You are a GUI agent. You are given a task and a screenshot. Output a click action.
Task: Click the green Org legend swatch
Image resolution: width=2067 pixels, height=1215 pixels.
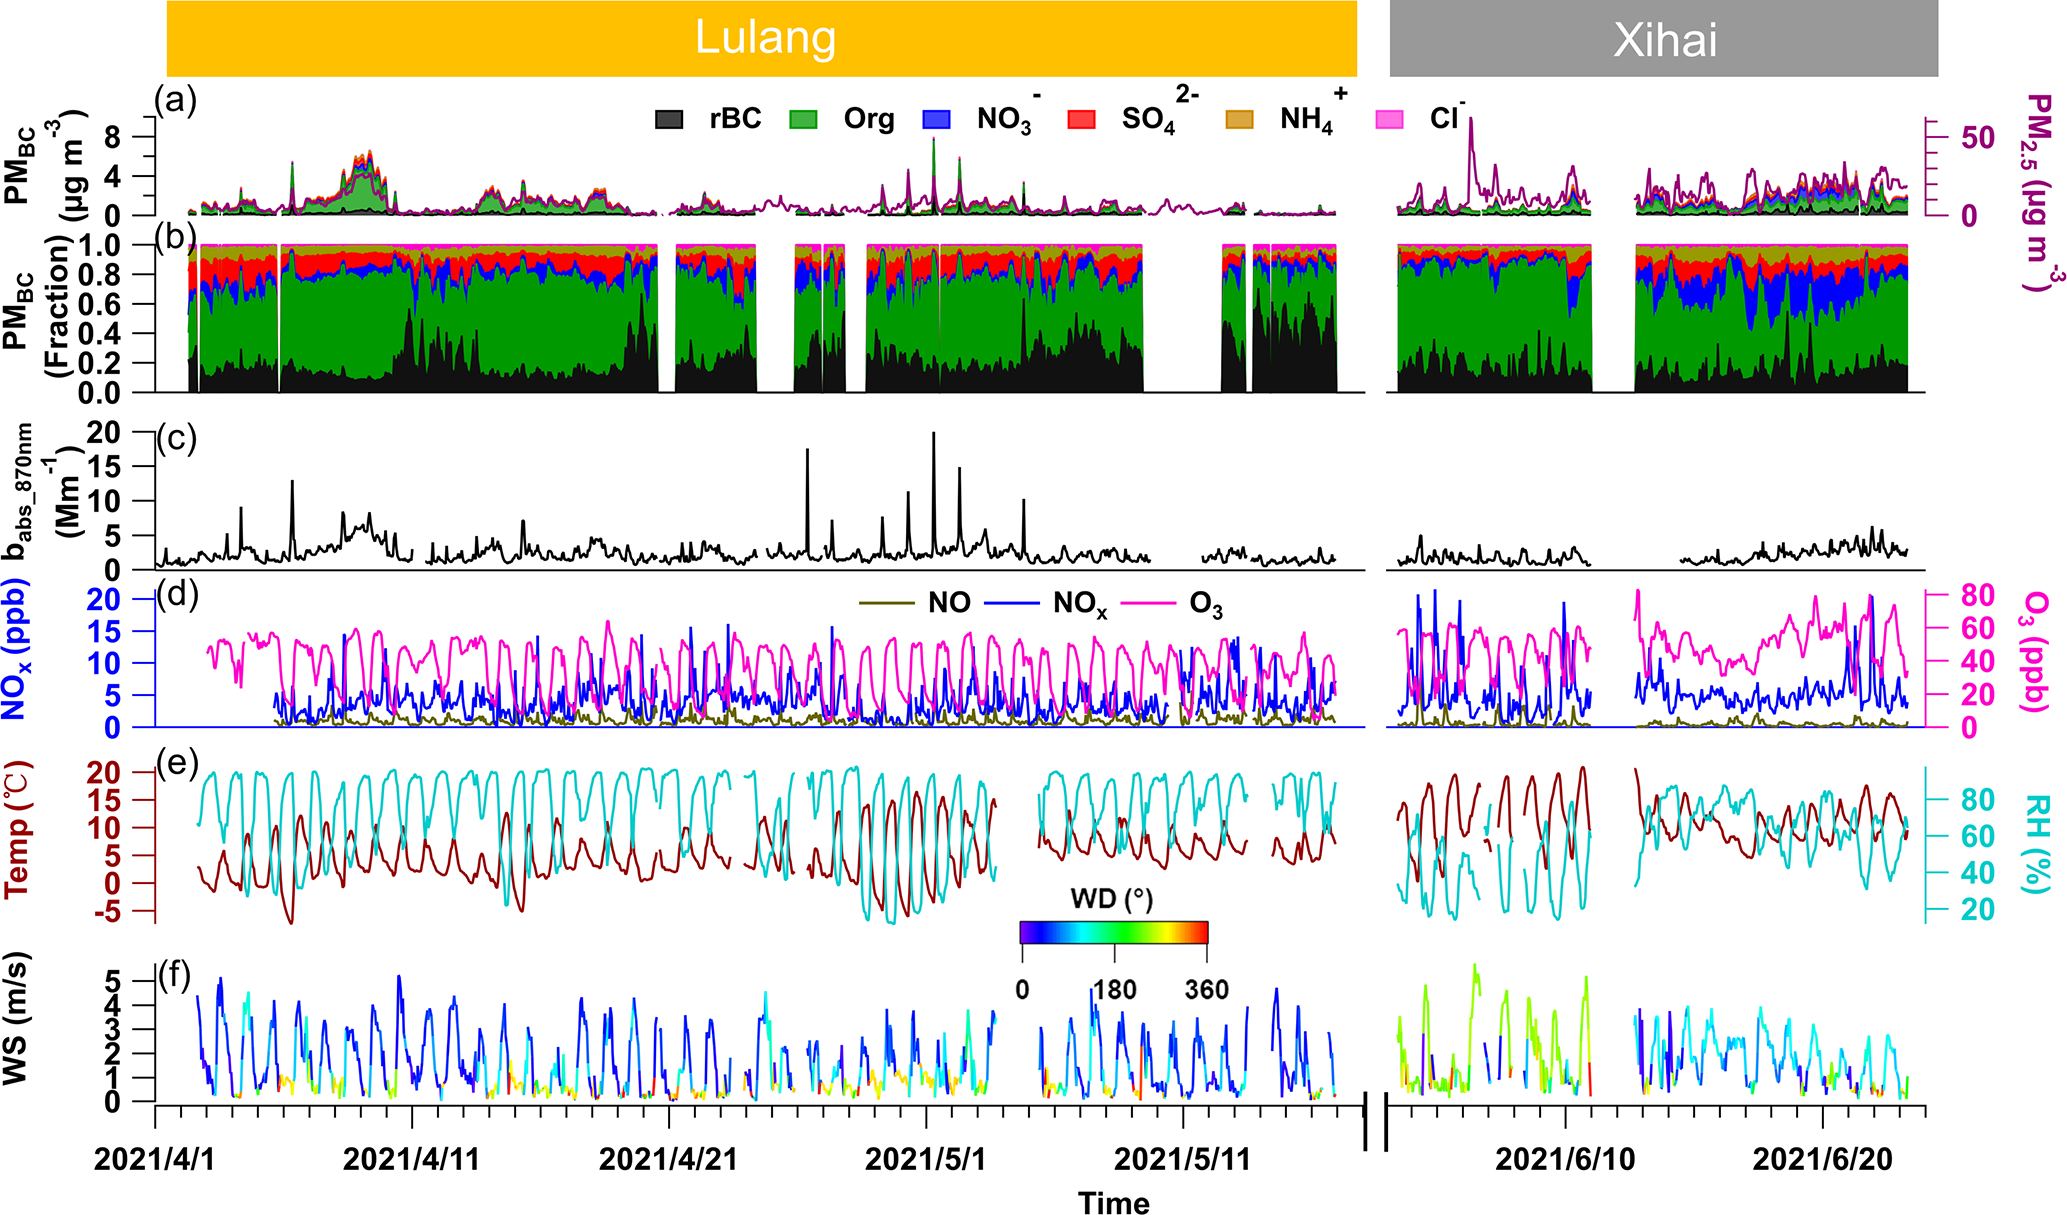pyautogui.click(x=803, y=119)
